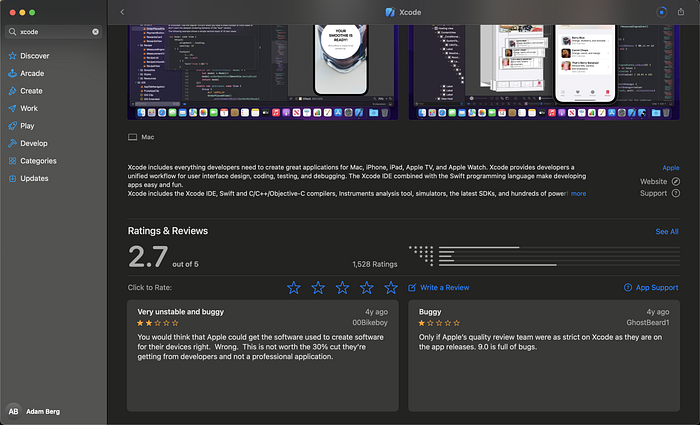Open the Apple developer link
Image resolution: width=700 pixels, height=425 pixels.
tap(671, 168)
